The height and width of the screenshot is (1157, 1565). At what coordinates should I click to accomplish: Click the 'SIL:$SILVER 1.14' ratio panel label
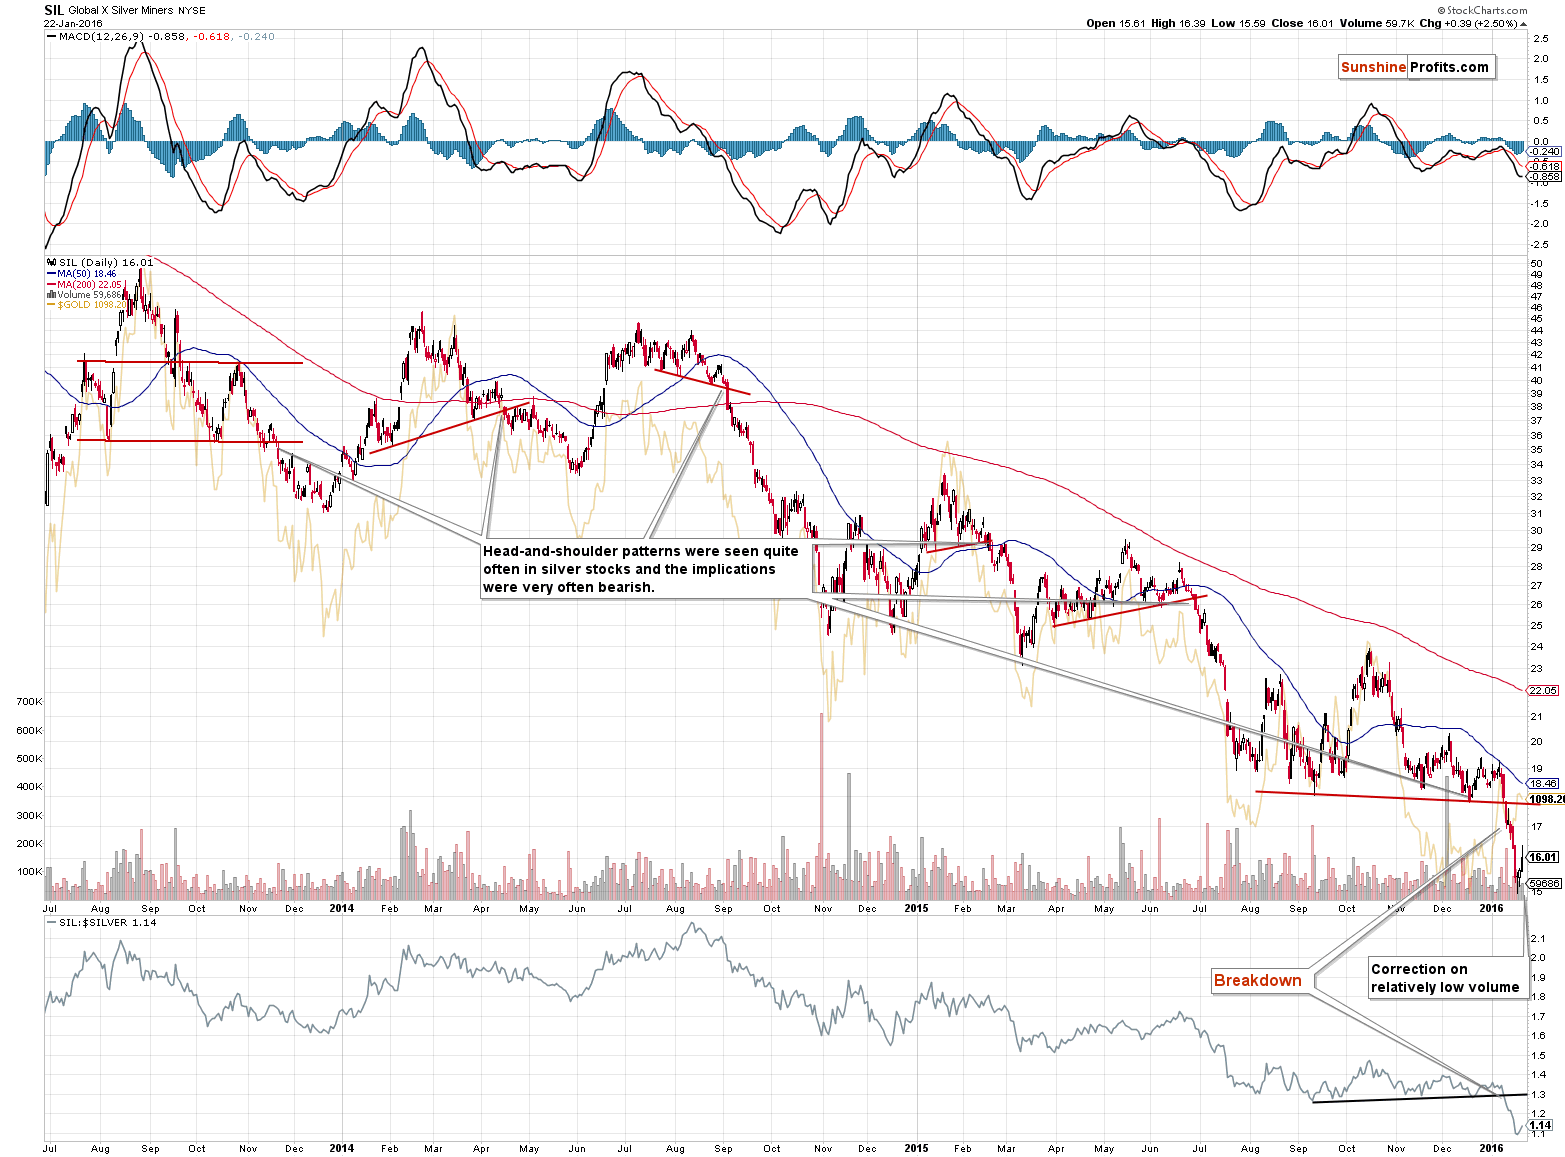[108, 923]
